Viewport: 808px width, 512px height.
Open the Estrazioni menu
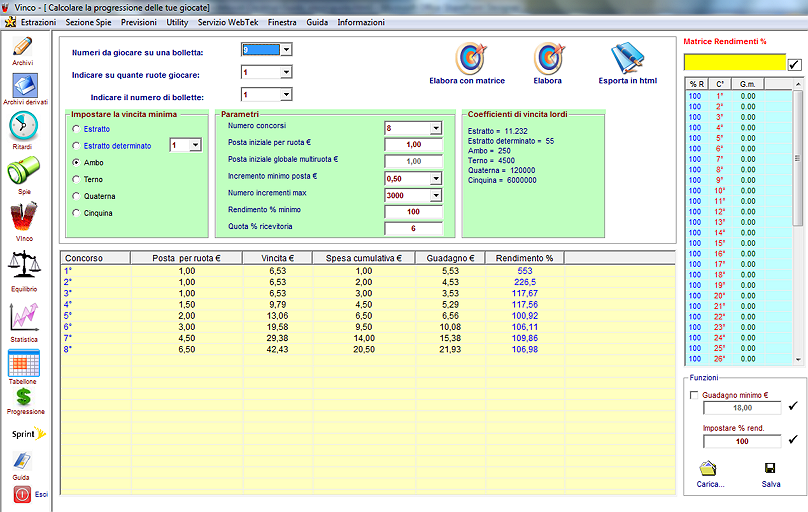(38, 22)
